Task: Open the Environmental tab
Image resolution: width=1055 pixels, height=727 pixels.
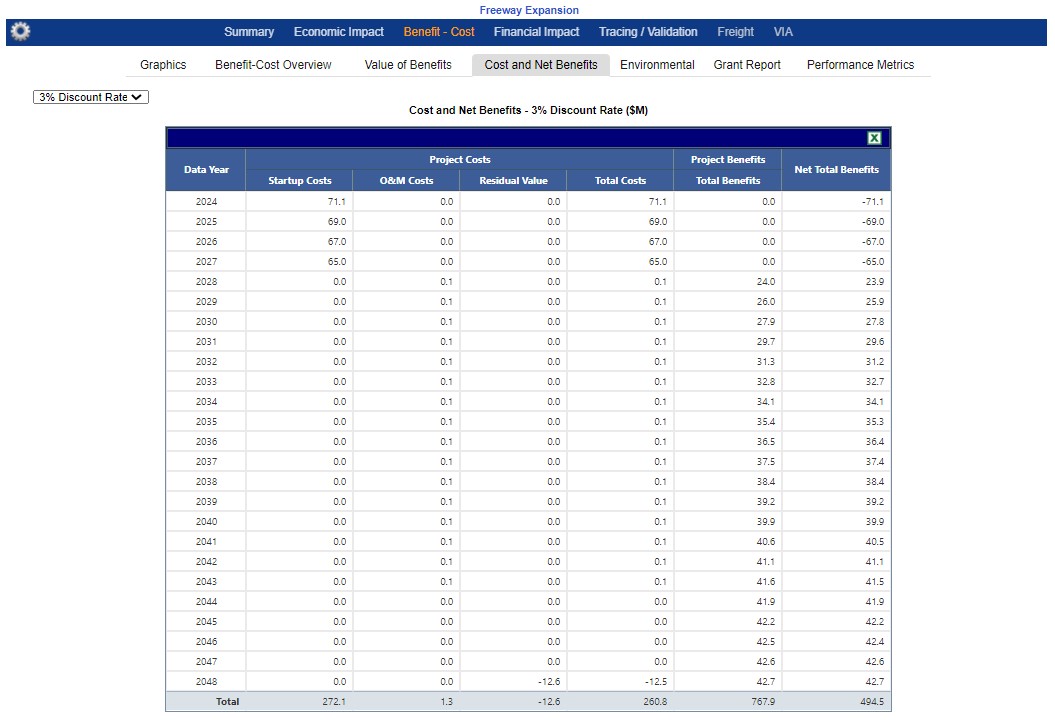Action: tap(657, 65)
